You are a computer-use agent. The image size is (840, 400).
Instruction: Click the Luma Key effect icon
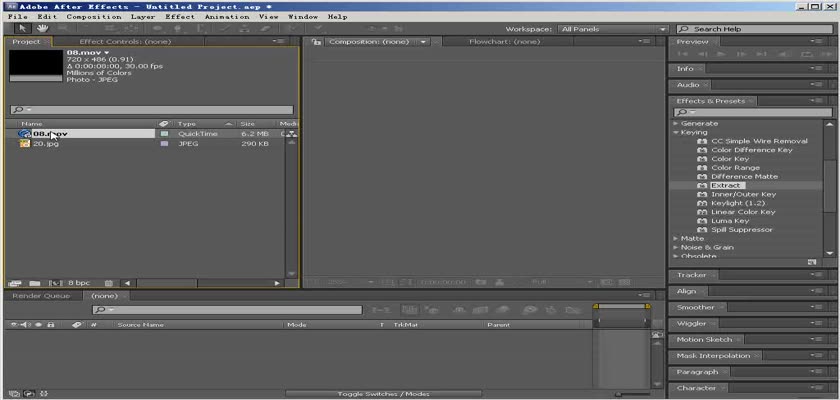702,221
